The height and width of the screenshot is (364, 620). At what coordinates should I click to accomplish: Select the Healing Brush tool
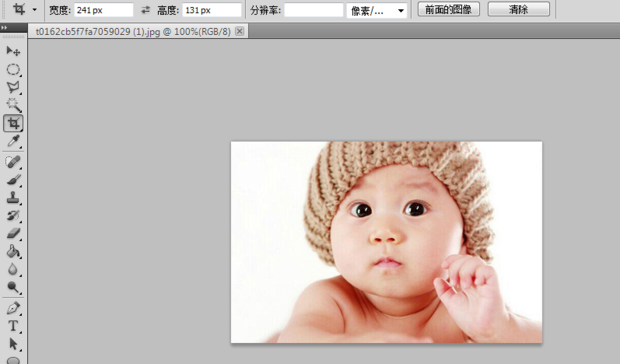tap(13, 162)
